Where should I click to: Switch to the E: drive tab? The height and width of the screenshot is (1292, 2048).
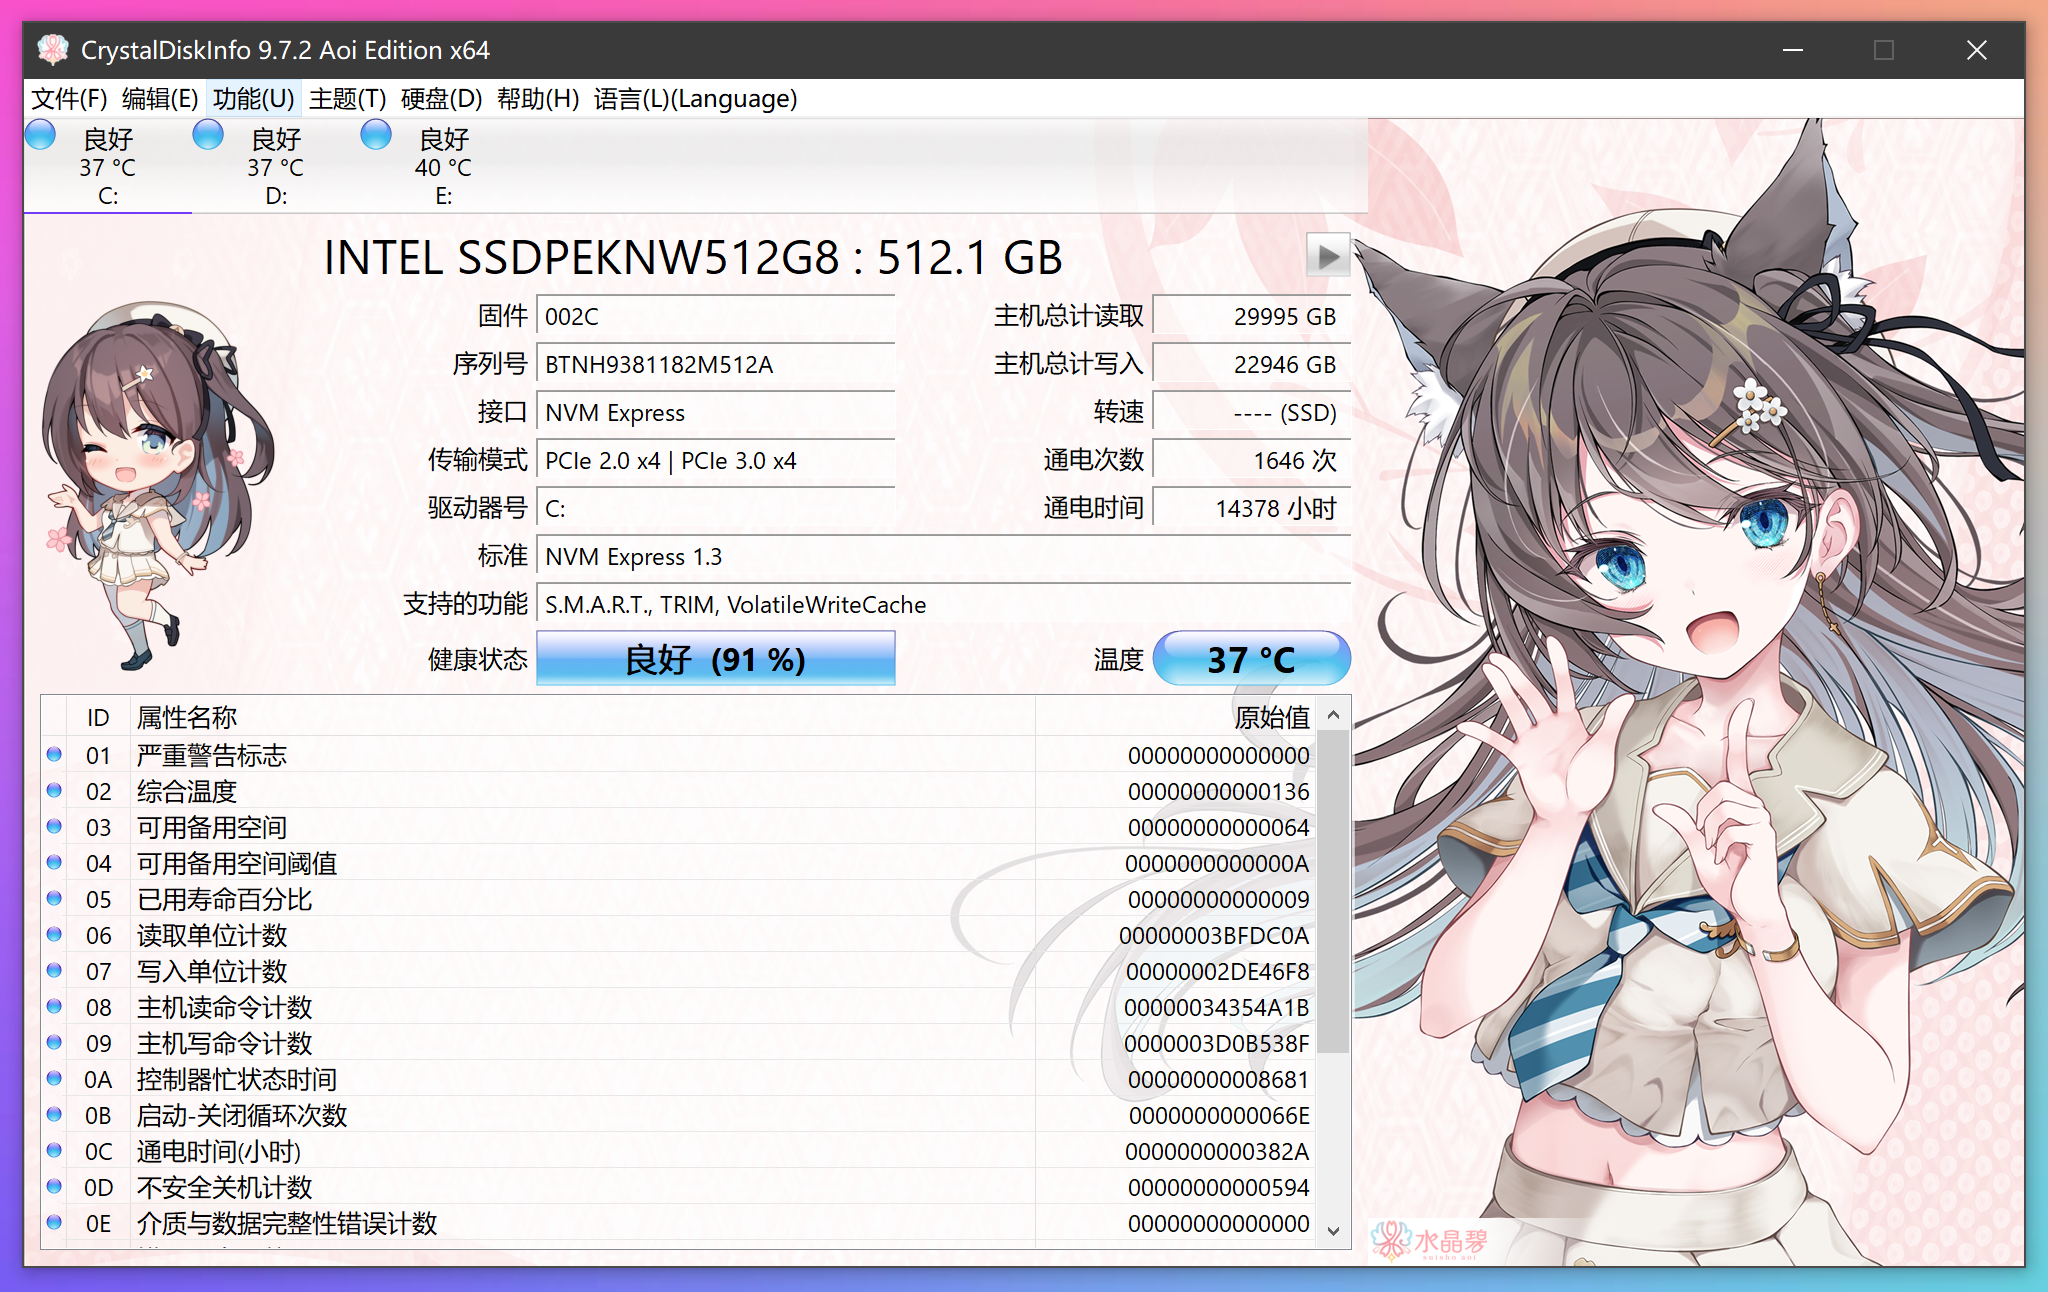442,165
